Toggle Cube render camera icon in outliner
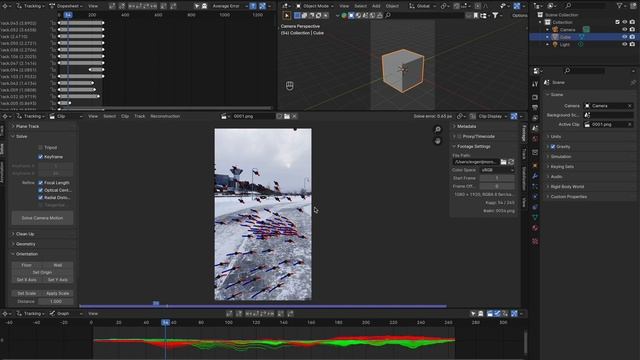Screen dimensions: 640x360 [632, 37]
